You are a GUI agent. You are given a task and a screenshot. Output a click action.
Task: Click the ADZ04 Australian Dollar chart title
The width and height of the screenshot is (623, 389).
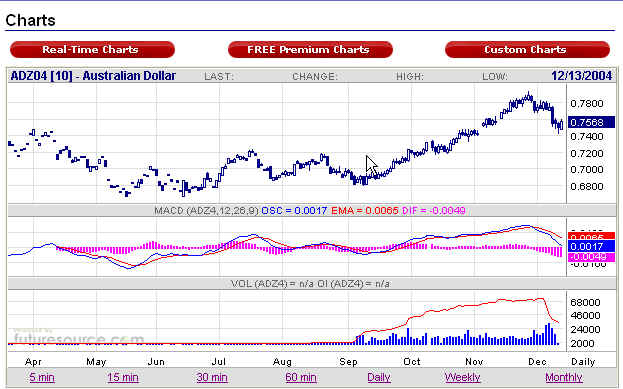pos(93,75)
